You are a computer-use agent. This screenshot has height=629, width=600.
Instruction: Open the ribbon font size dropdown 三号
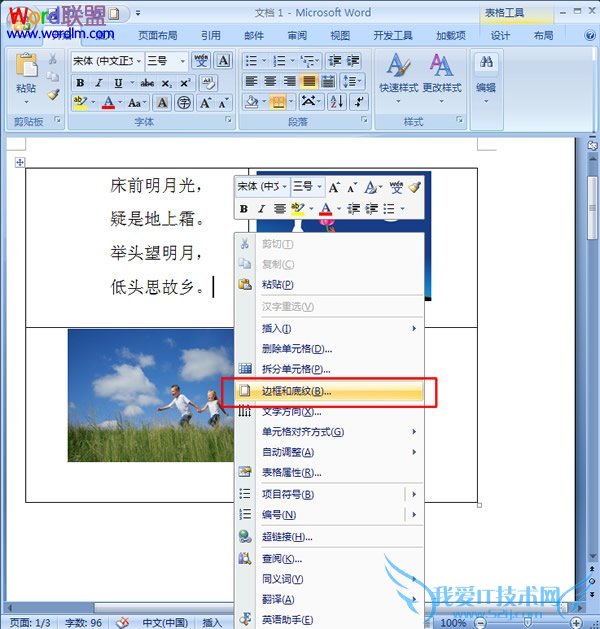[x=182, y=61]
